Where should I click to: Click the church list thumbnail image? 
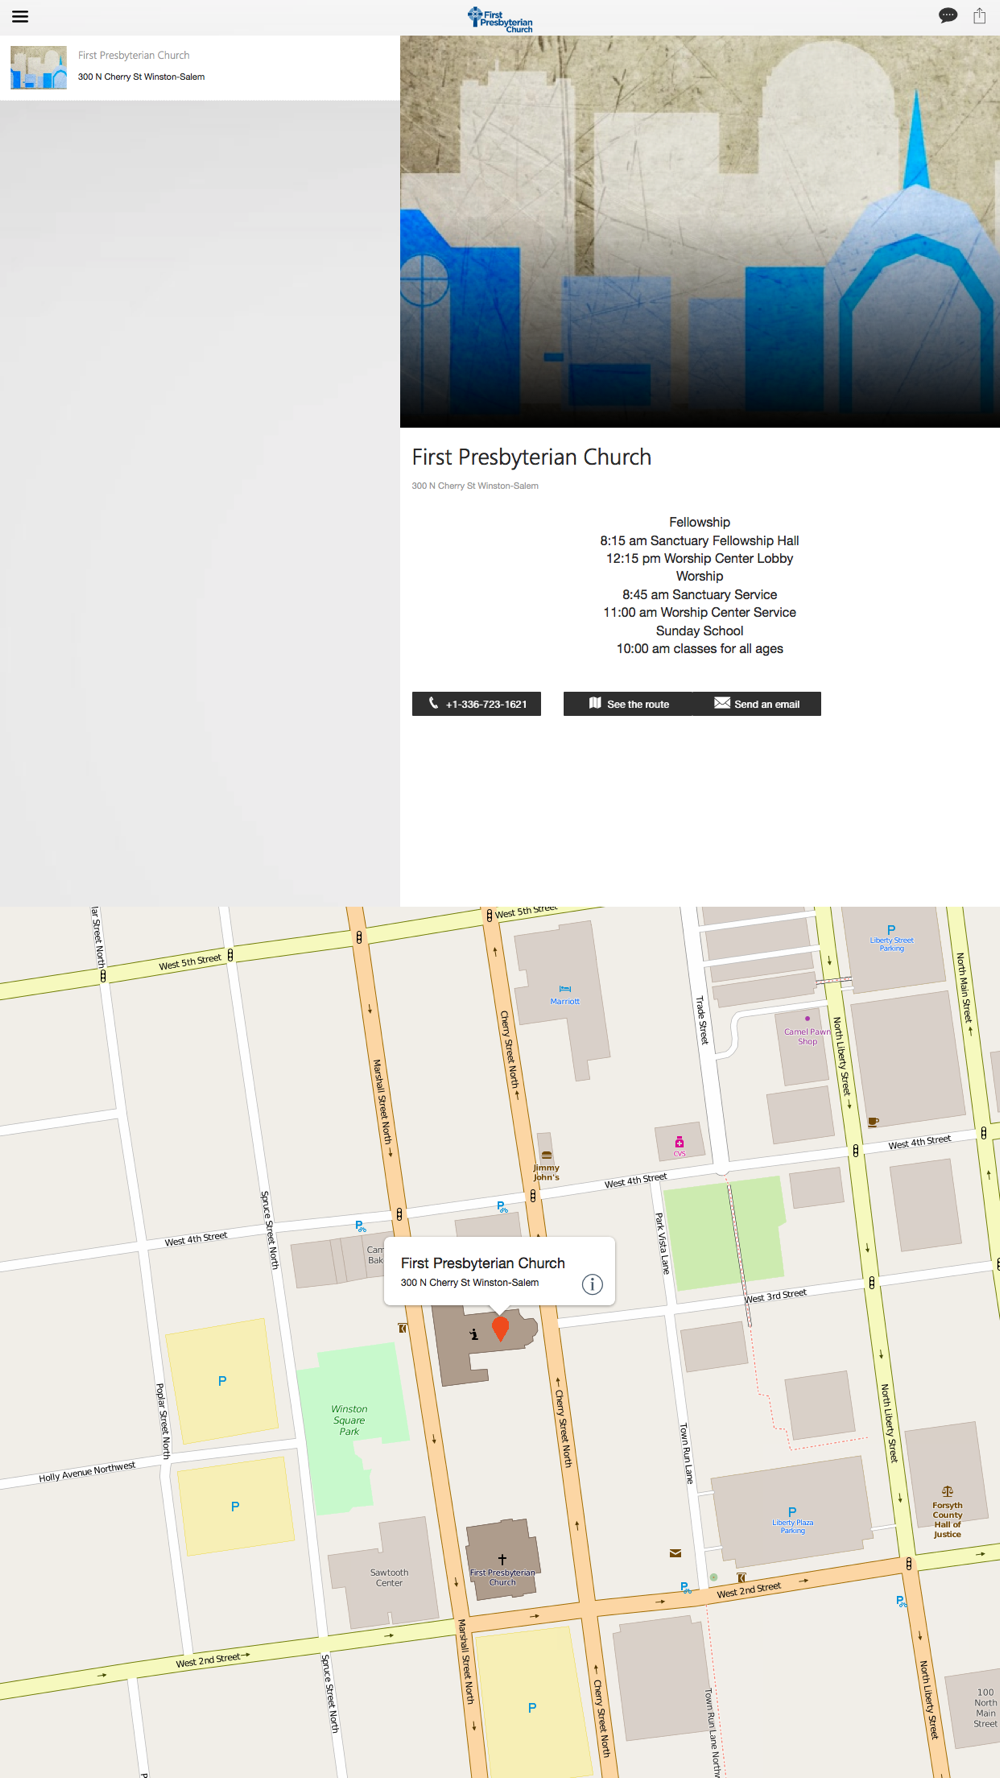pyautogui.click(x=39, y=68)
